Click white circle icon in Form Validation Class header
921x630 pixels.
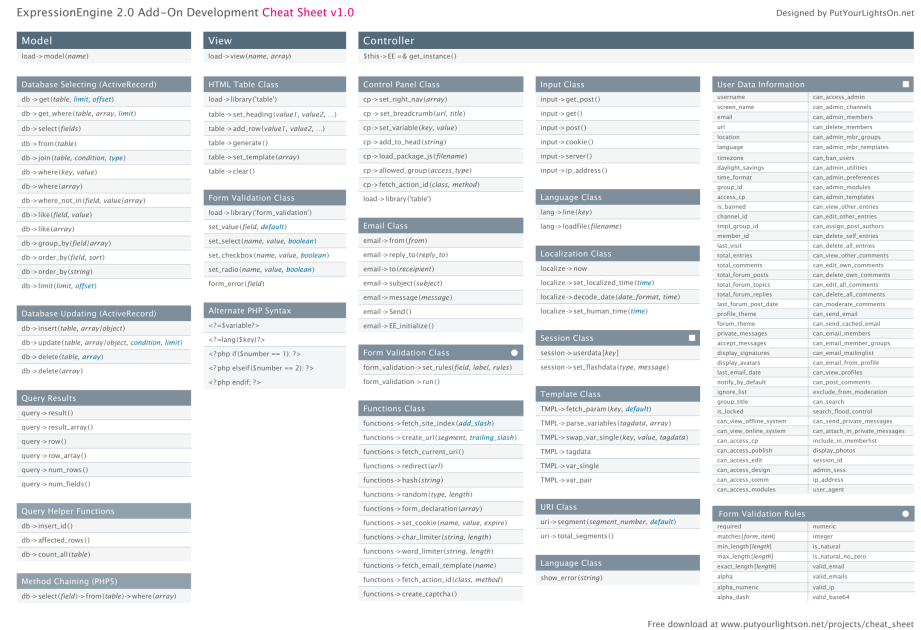point(514,353)
